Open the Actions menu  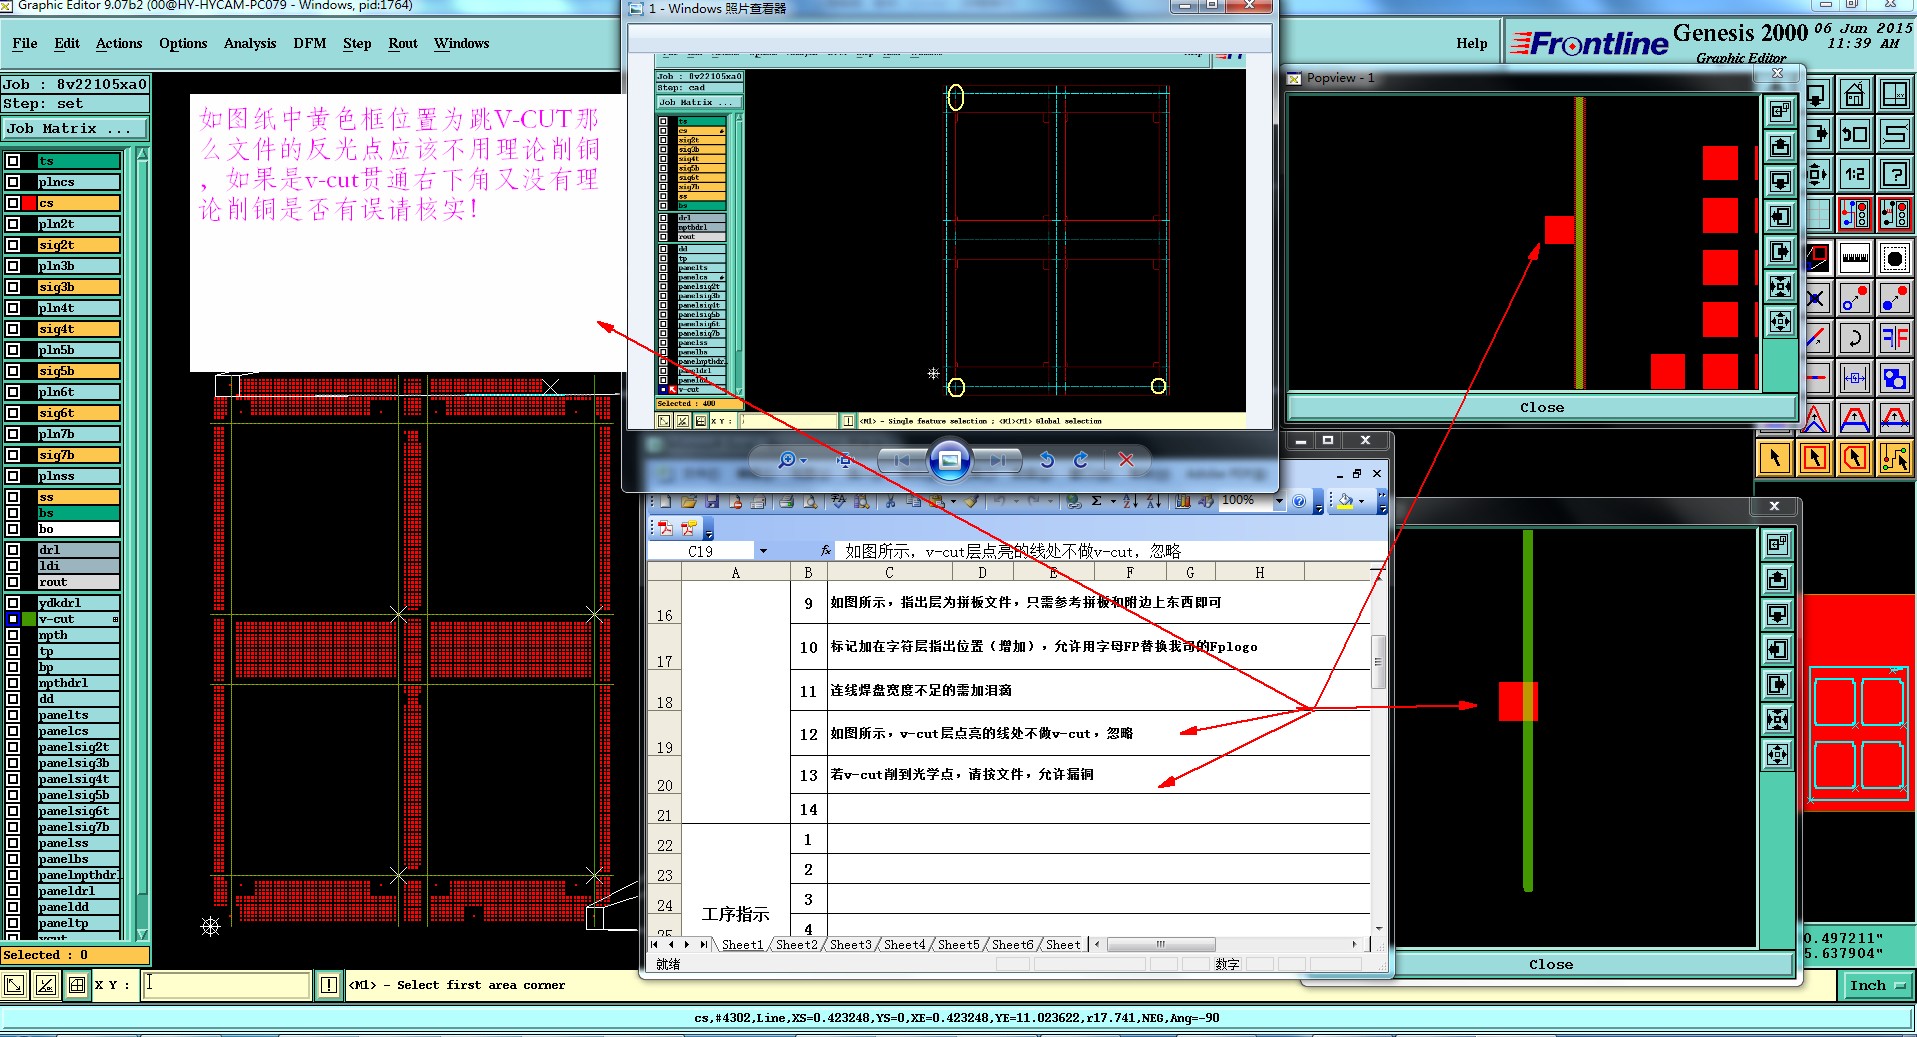point(119,43)
